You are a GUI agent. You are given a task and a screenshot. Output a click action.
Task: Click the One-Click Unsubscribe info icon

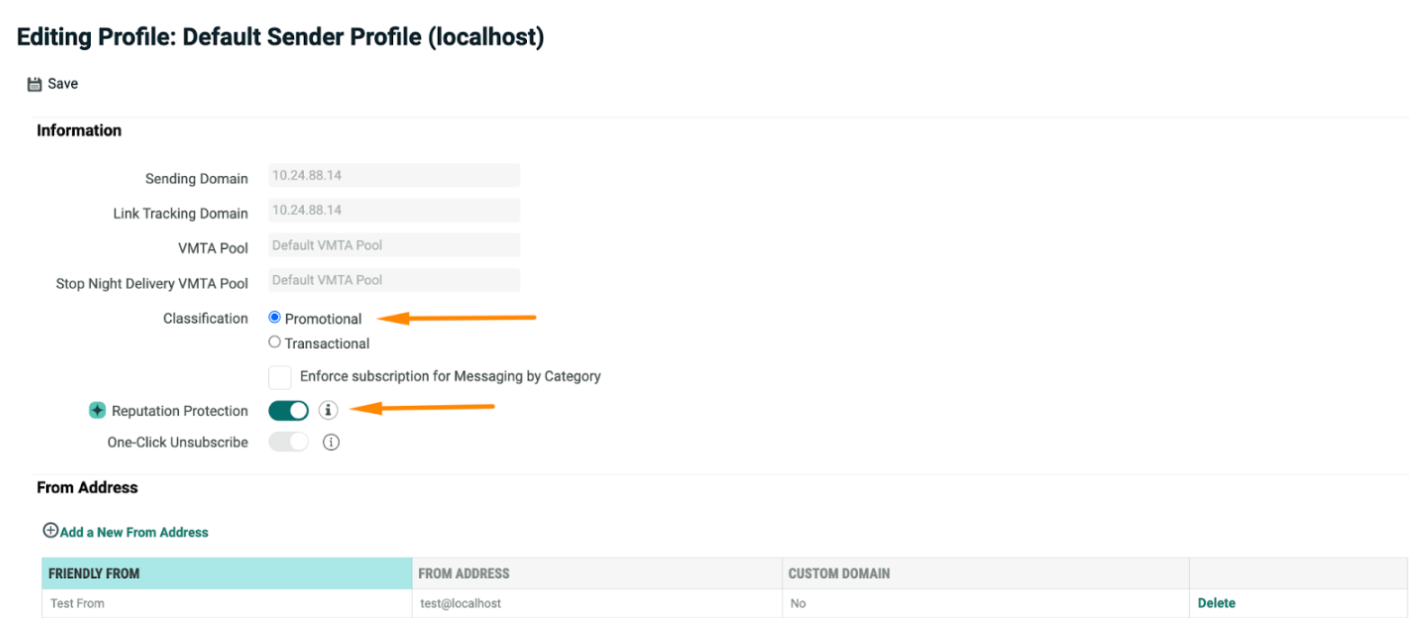click(331, 442)
